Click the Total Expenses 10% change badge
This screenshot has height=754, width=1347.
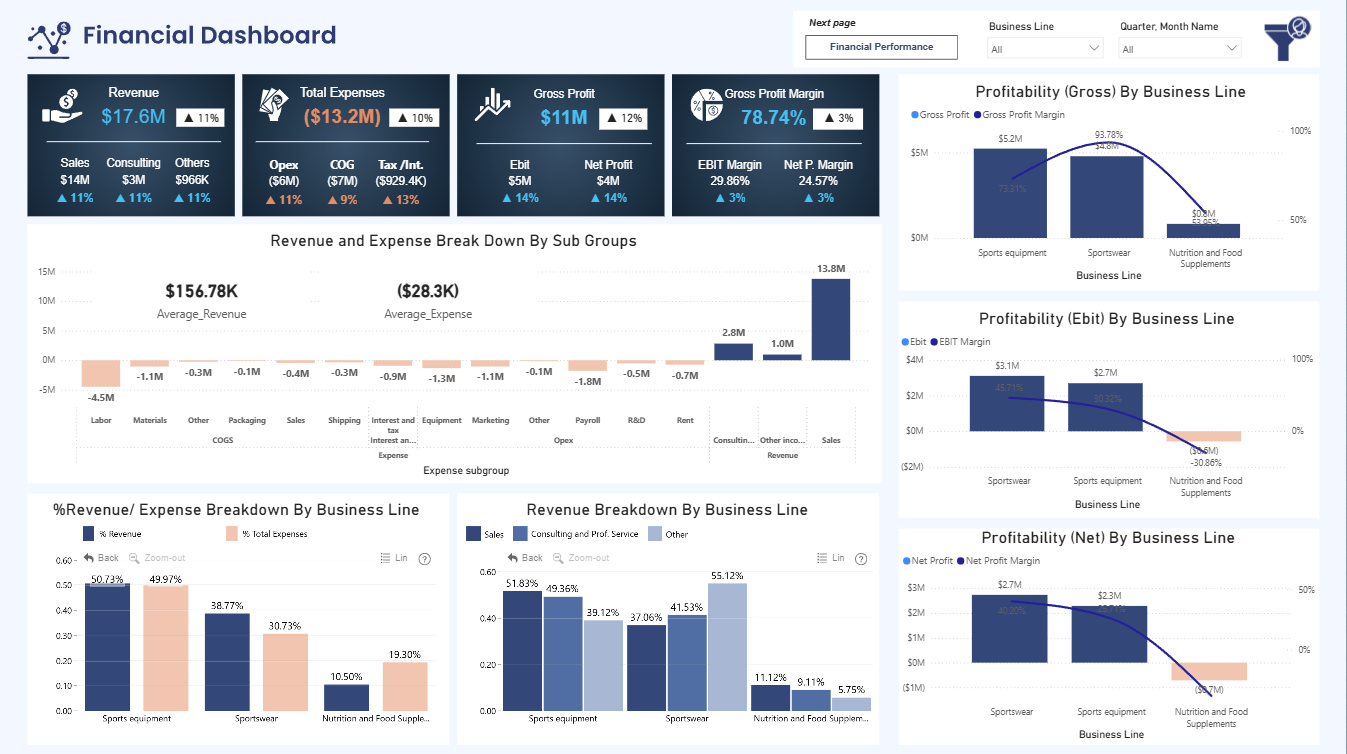pos(414,118)
